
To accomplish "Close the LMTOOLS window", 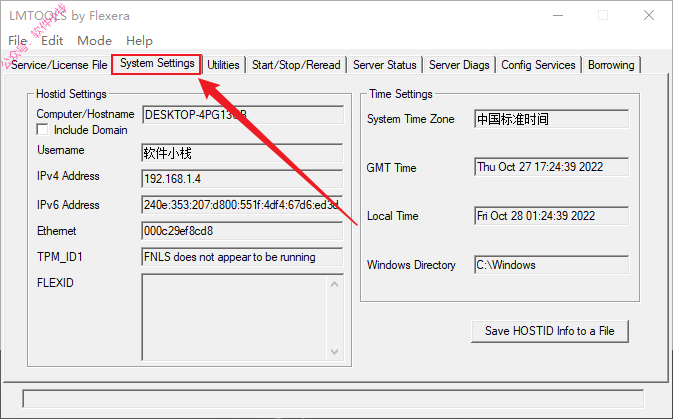I will 649,15.
